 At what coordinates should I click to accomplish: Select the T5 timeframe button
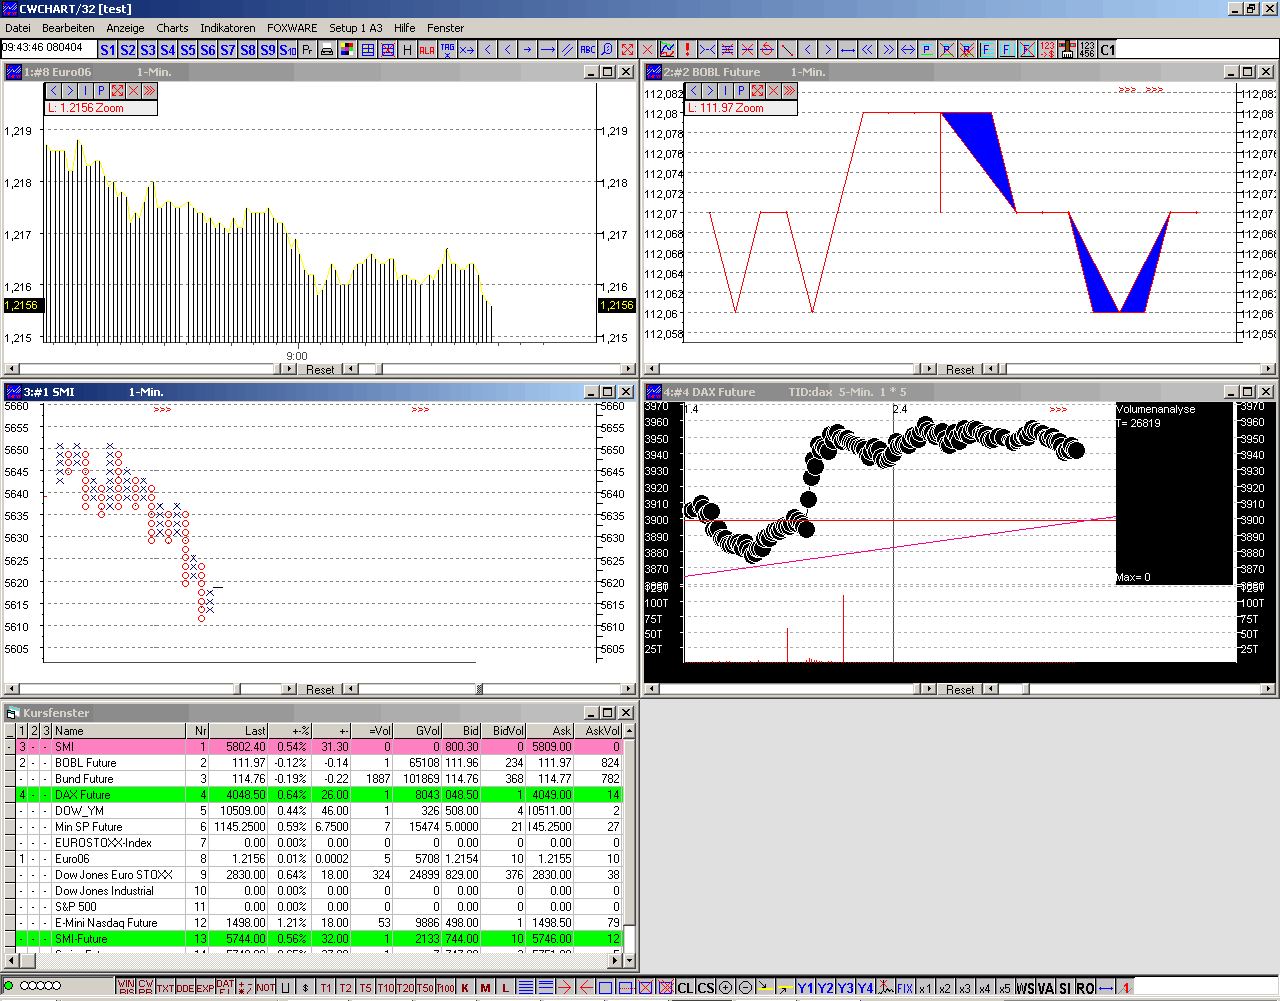click(365, 988)
